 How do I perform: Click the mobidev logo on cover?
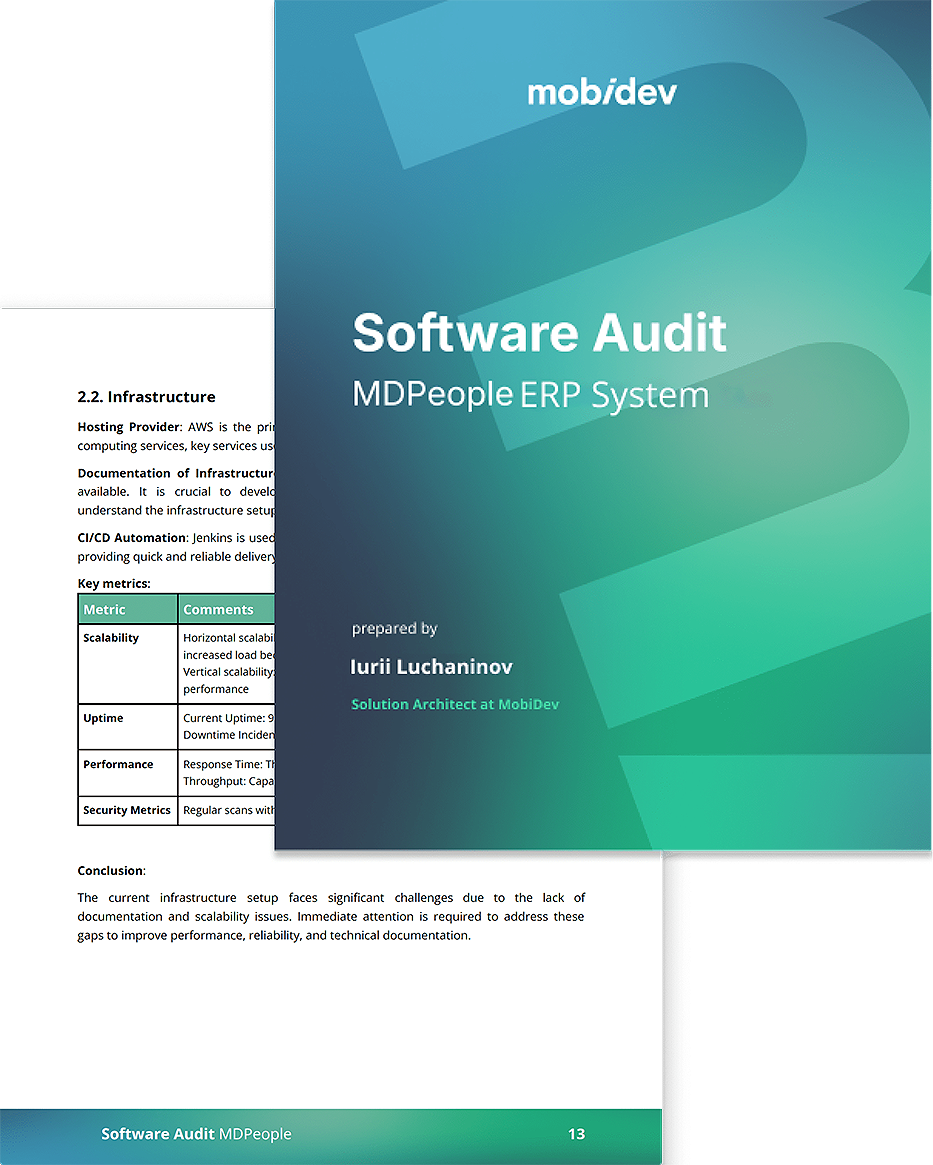tap(602, 93)
